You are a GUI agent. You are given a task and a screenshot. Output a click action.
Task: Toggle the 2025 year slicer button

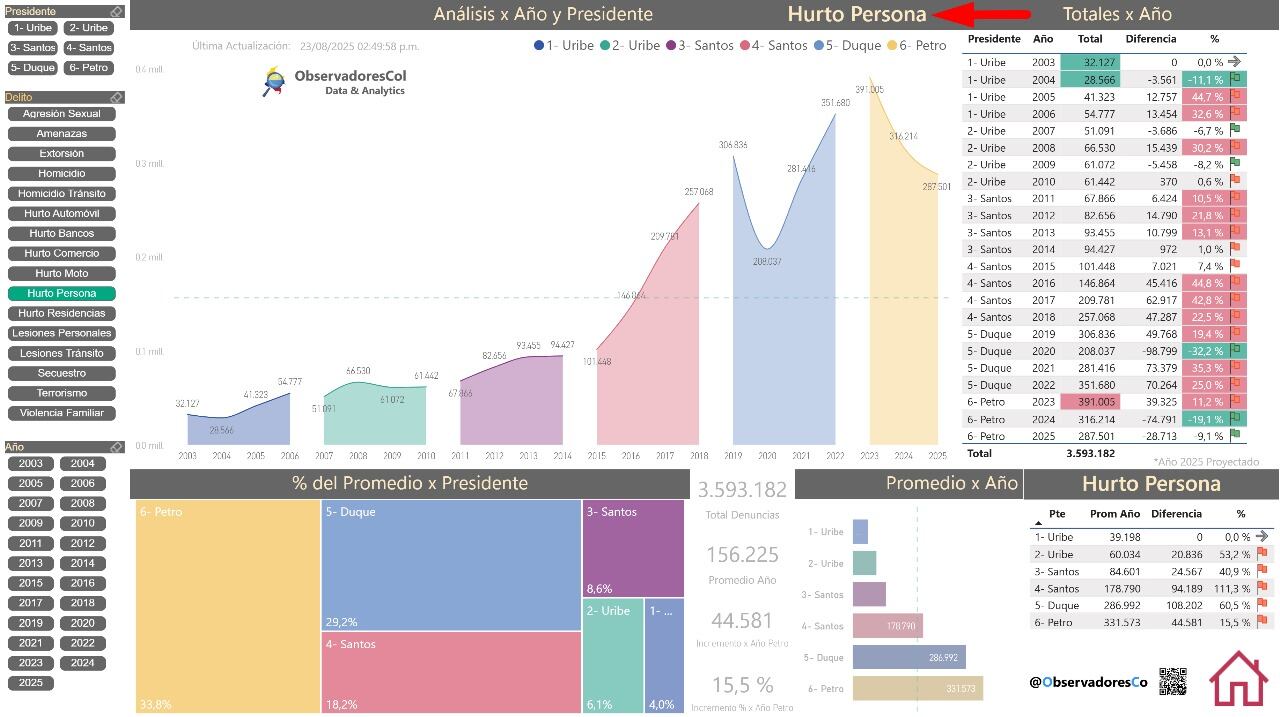click(31, 683)
